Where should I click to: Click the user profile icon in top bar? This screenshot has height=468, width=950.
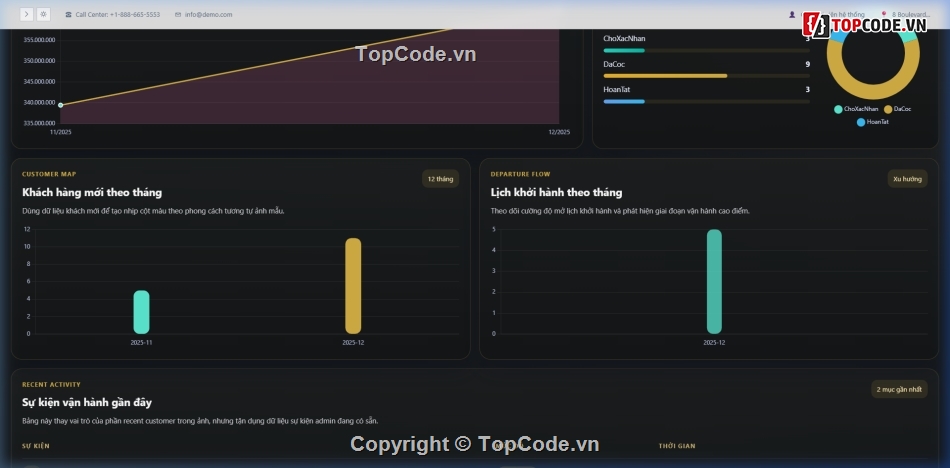coord(792,15)
